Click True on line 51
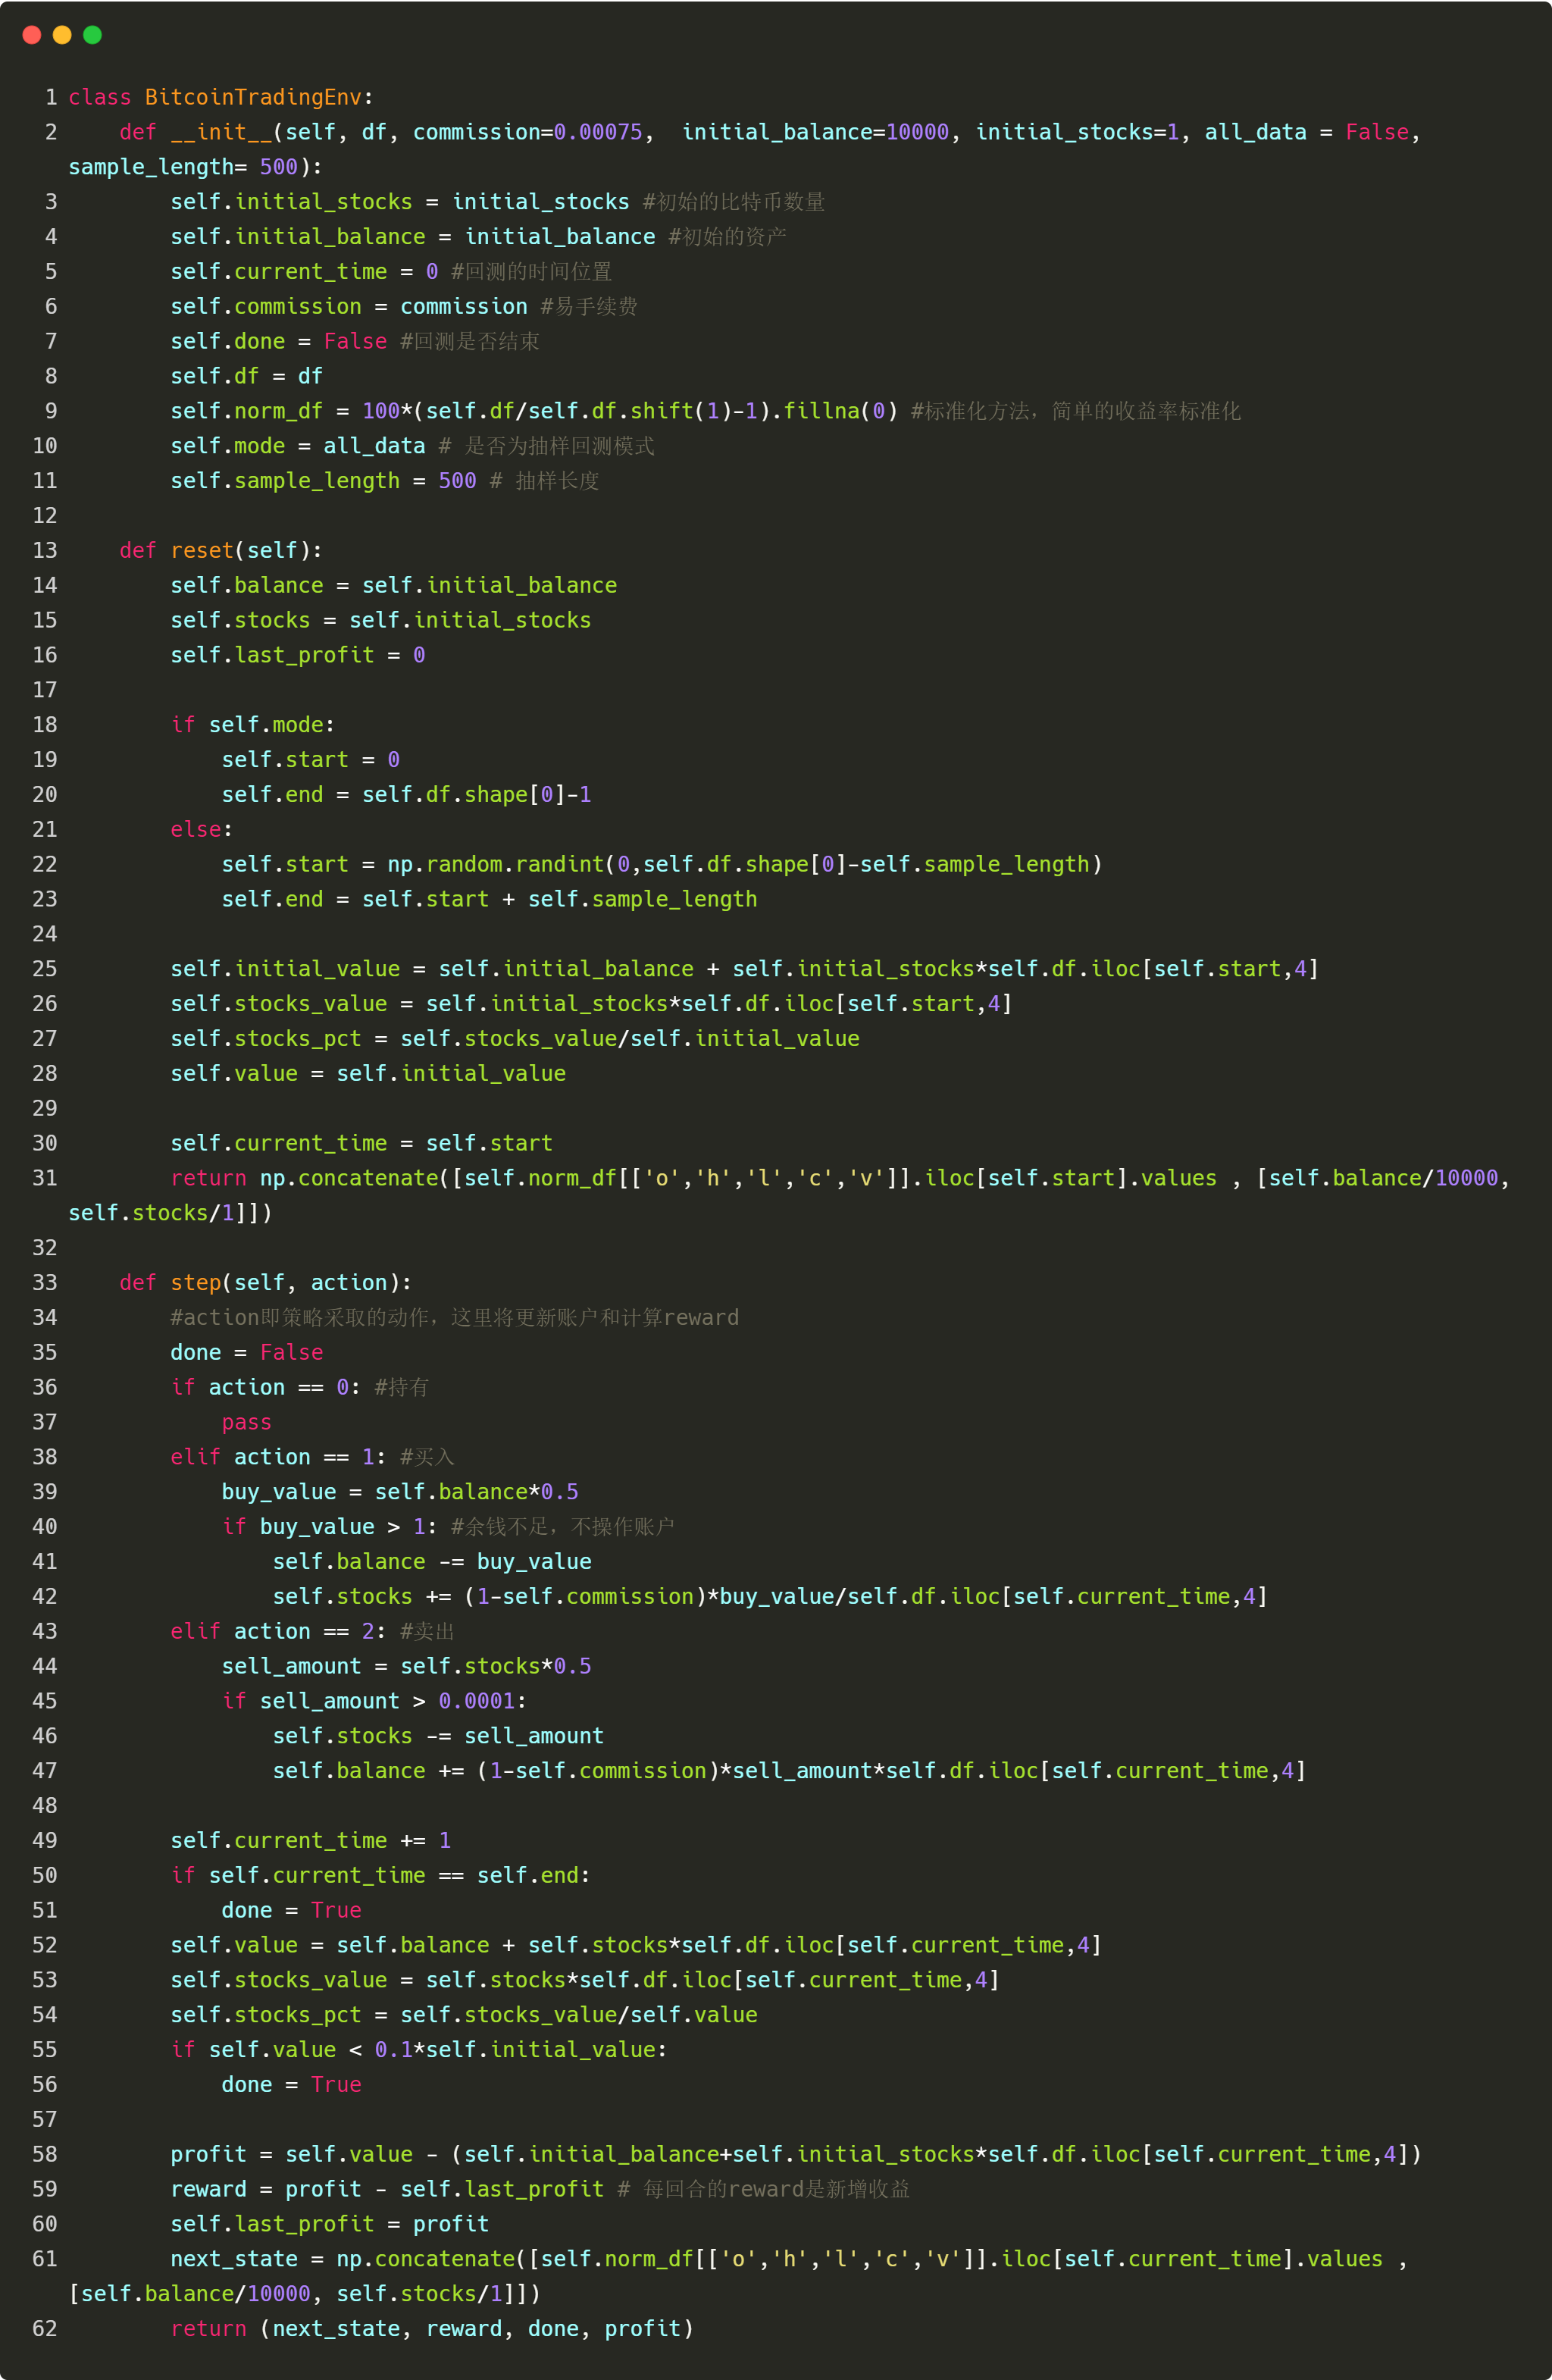Image resolution: width=1552 pixels, height=2380 pixels. 336,1910
